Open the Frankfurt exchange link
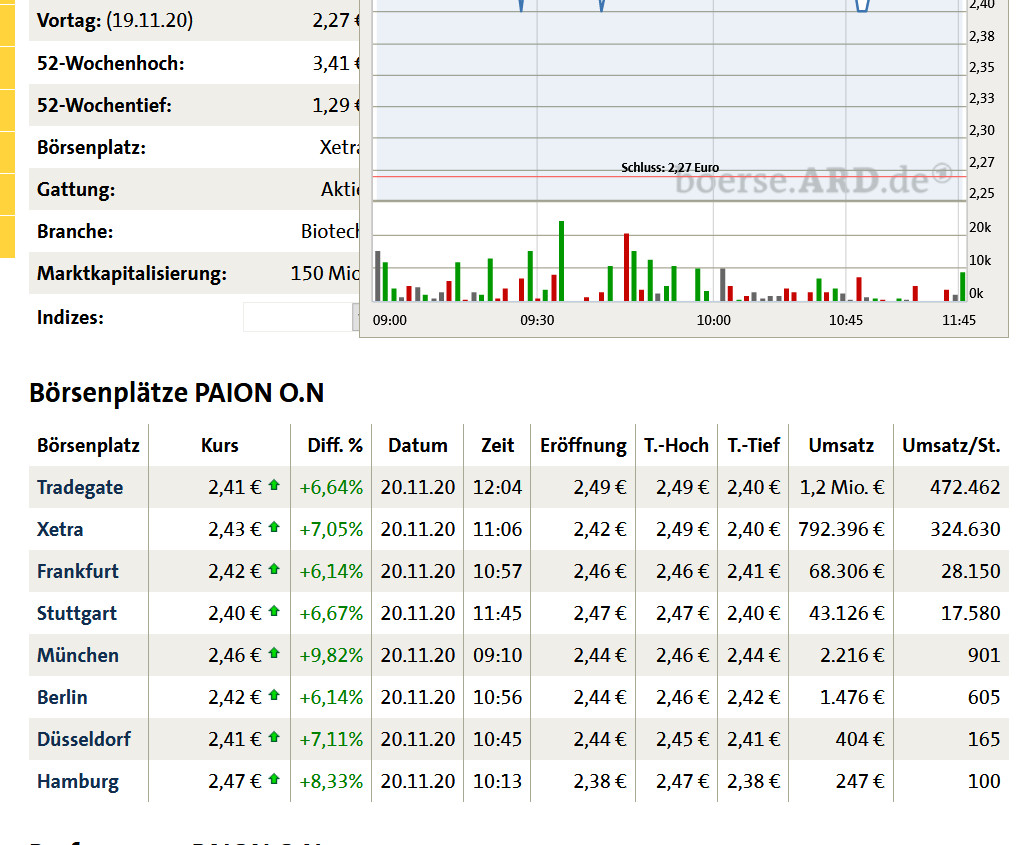The width and height of the screenshot is (1032, 845). click(x=78, y=571)
